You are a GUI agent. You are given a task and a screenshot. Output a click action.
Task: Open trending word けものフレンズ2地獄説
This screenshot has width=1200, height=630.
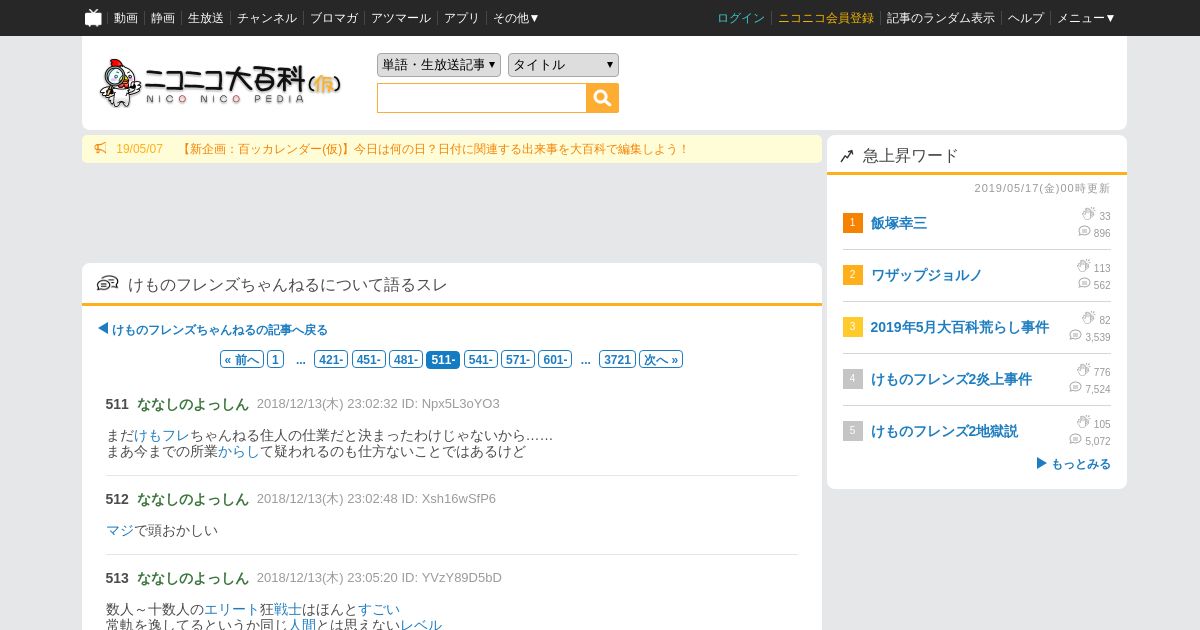[x=944, y=431]
